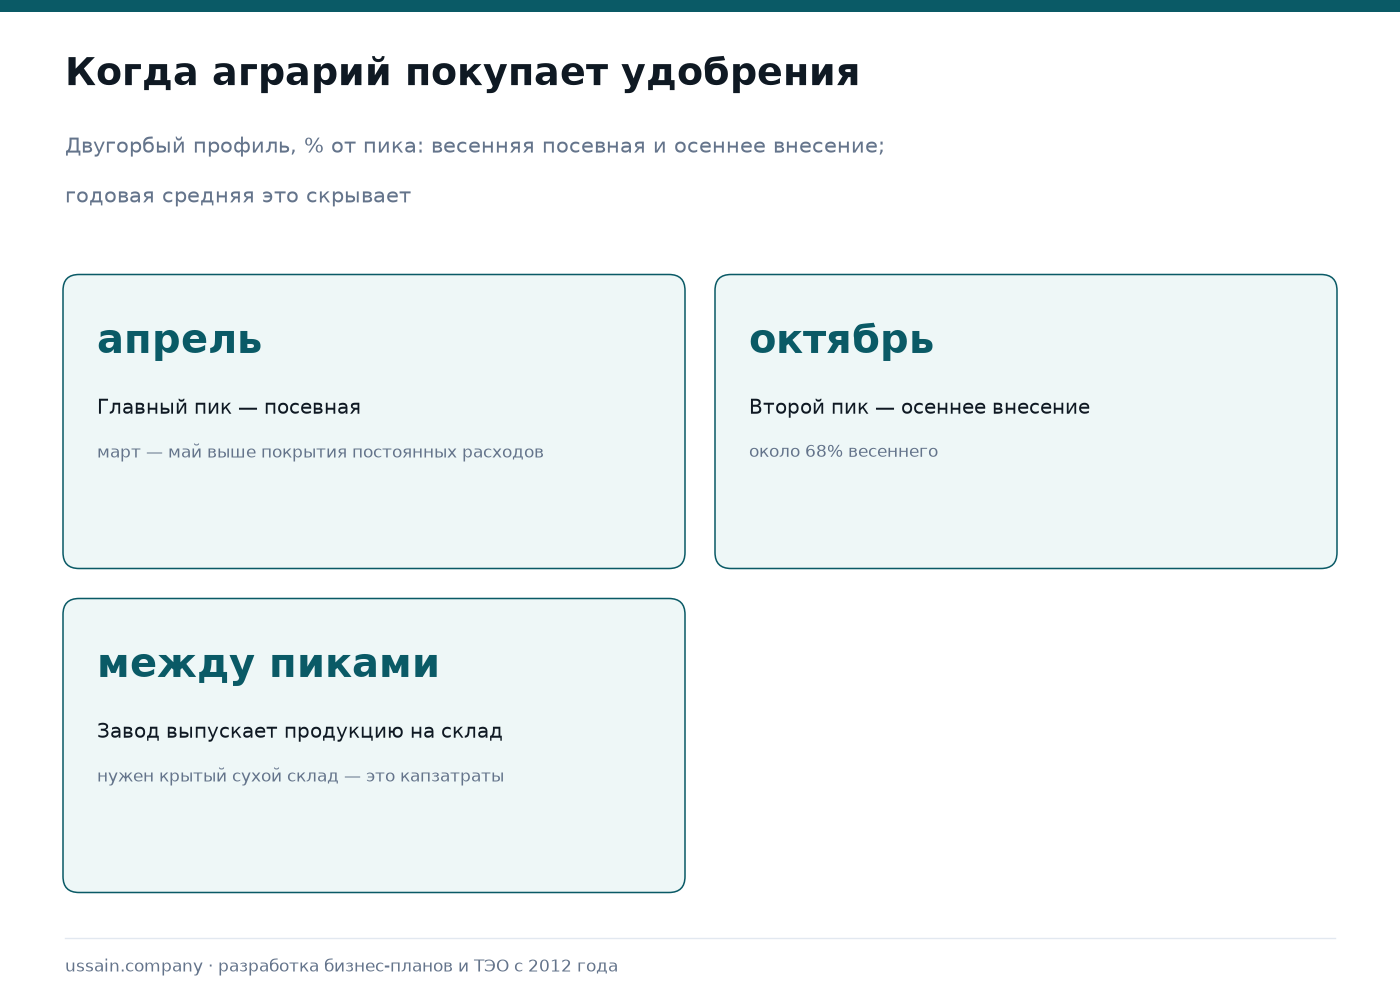Click the 'апрель' card heading

coord(180,340)
